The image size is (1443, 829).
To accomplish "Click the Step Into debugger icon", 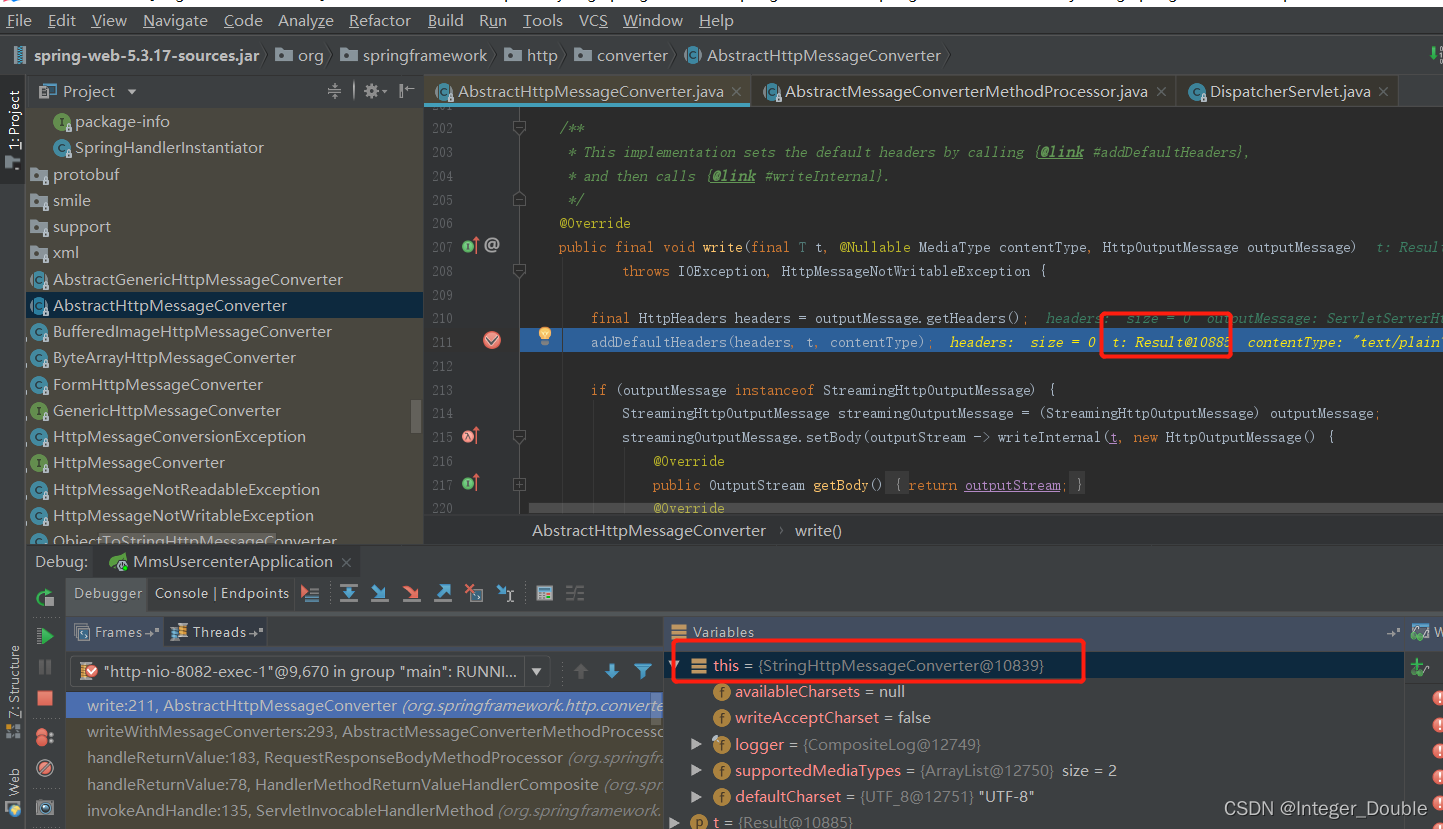I will coord(380,593).
